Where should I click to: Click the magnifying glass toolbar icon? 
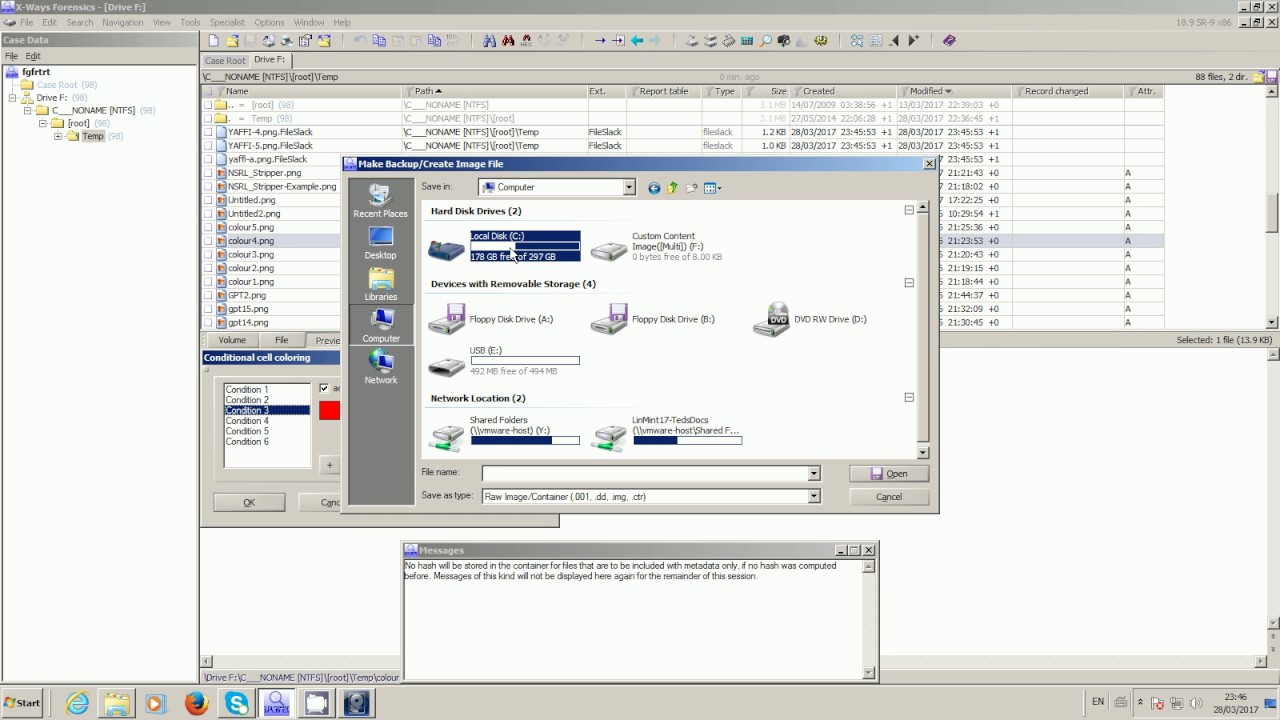click(766, 41)
